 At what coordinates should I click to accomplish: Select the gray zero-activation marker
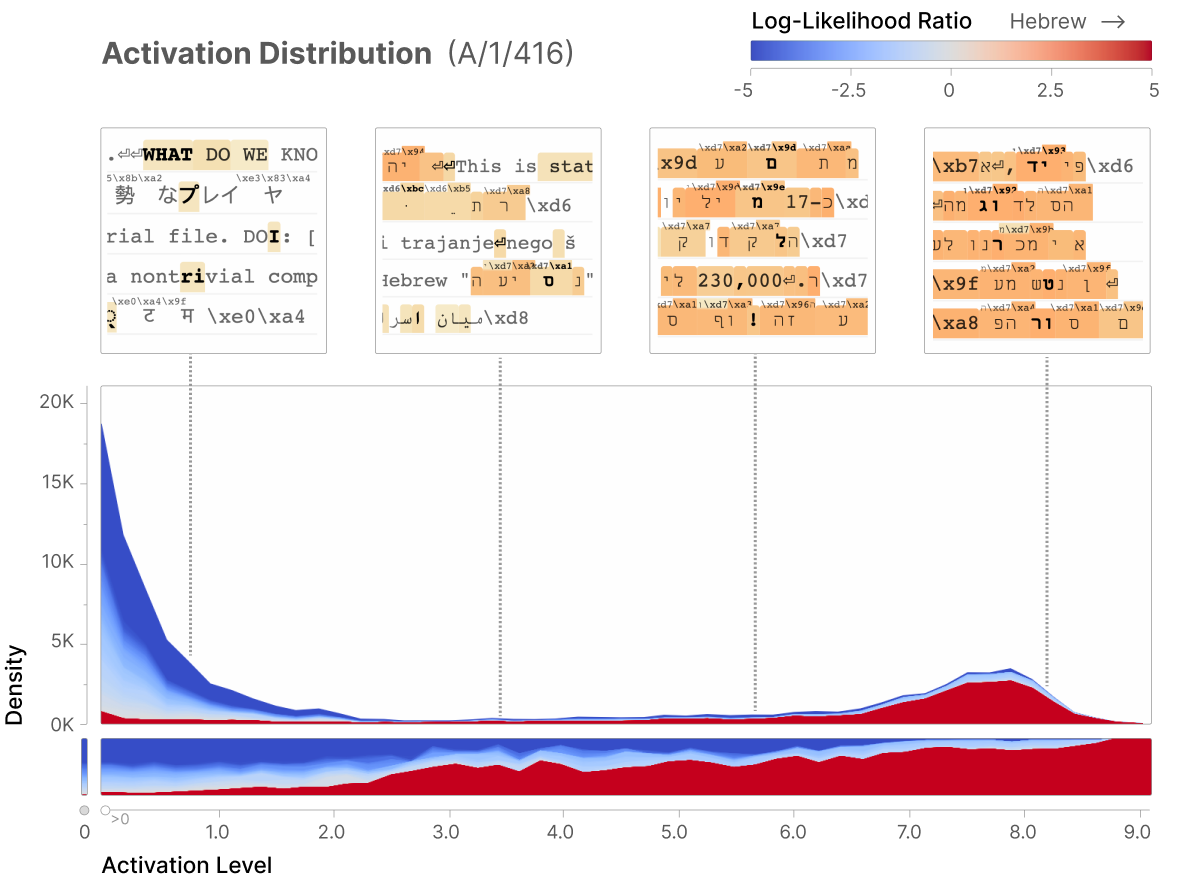click(84, 810)
